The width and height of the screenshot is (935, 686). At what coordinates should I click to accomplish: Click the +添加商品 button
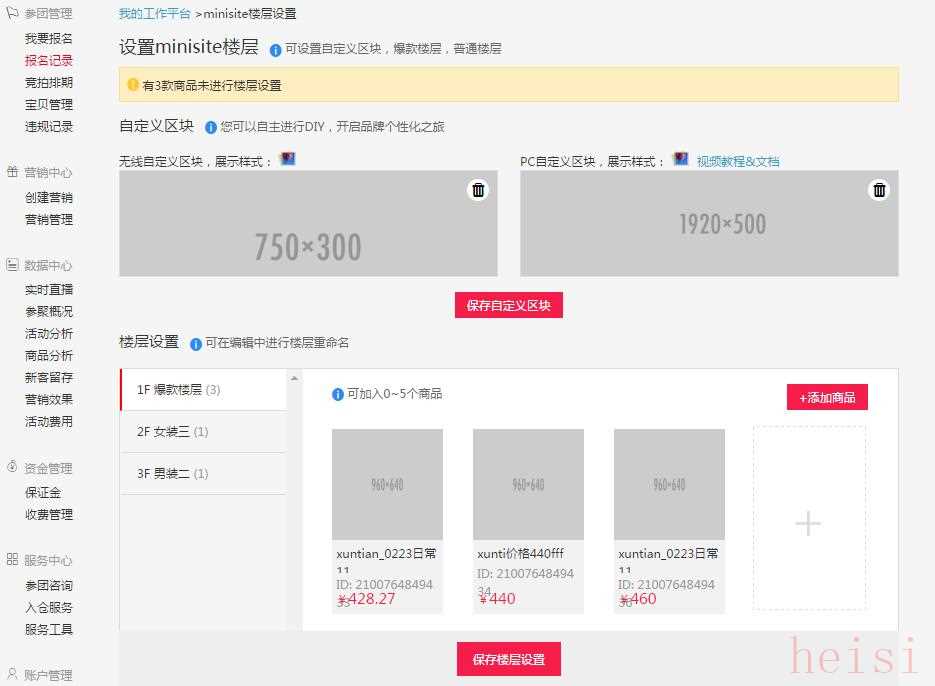827,397
